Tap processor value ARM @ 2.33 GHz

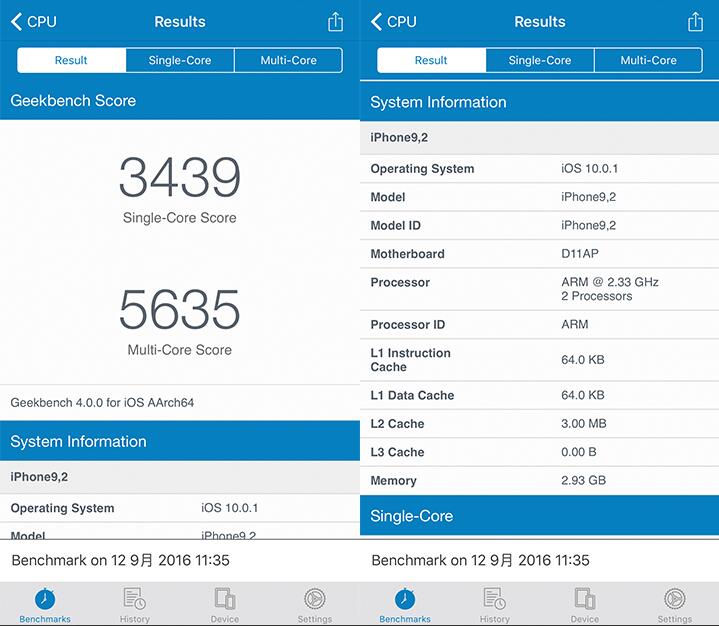610,282
